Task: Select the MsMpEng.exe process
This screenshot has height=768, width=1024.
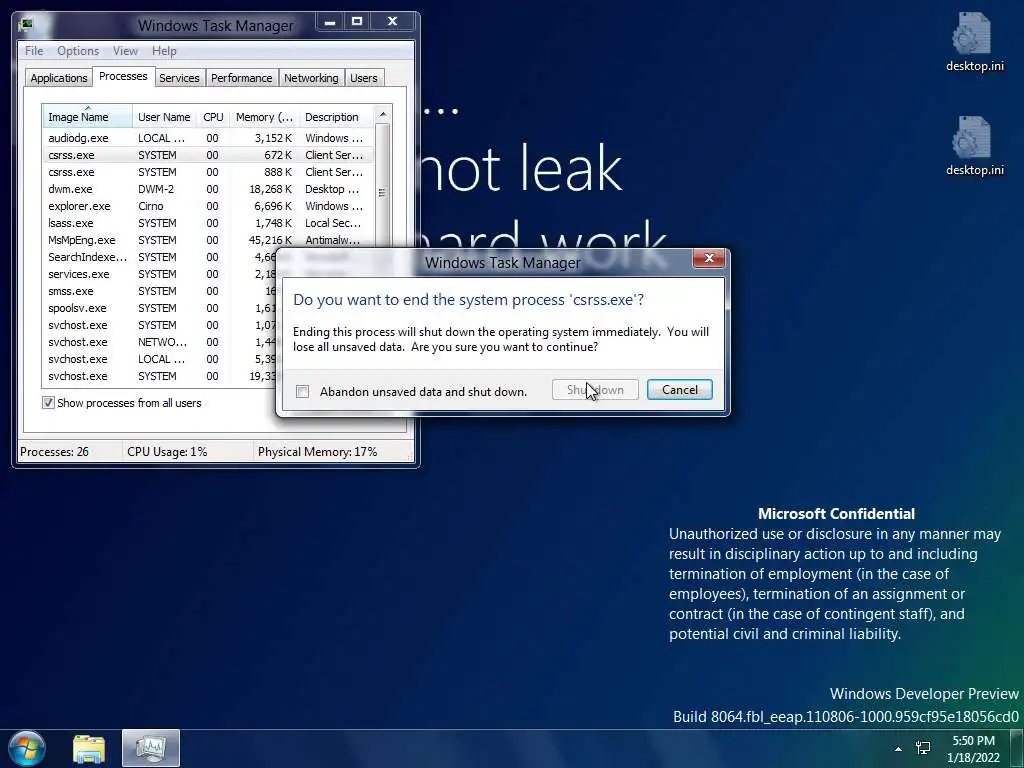Action: 208,240
